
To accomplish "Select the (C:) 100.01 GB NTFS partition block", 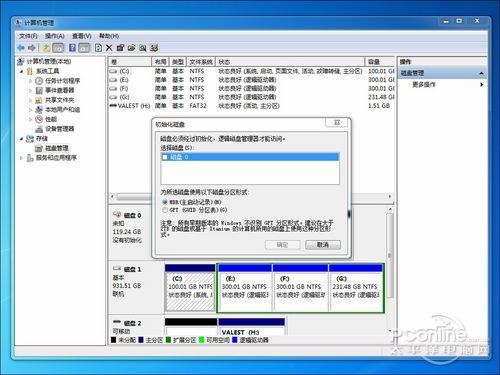I will click(190, 288).
